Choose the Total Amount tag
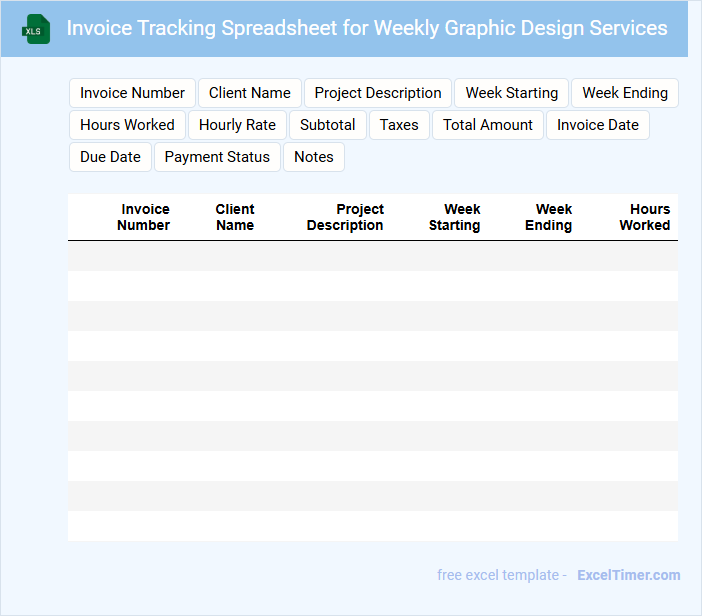This screenshot has width=702, height=616. coord(488,125)
